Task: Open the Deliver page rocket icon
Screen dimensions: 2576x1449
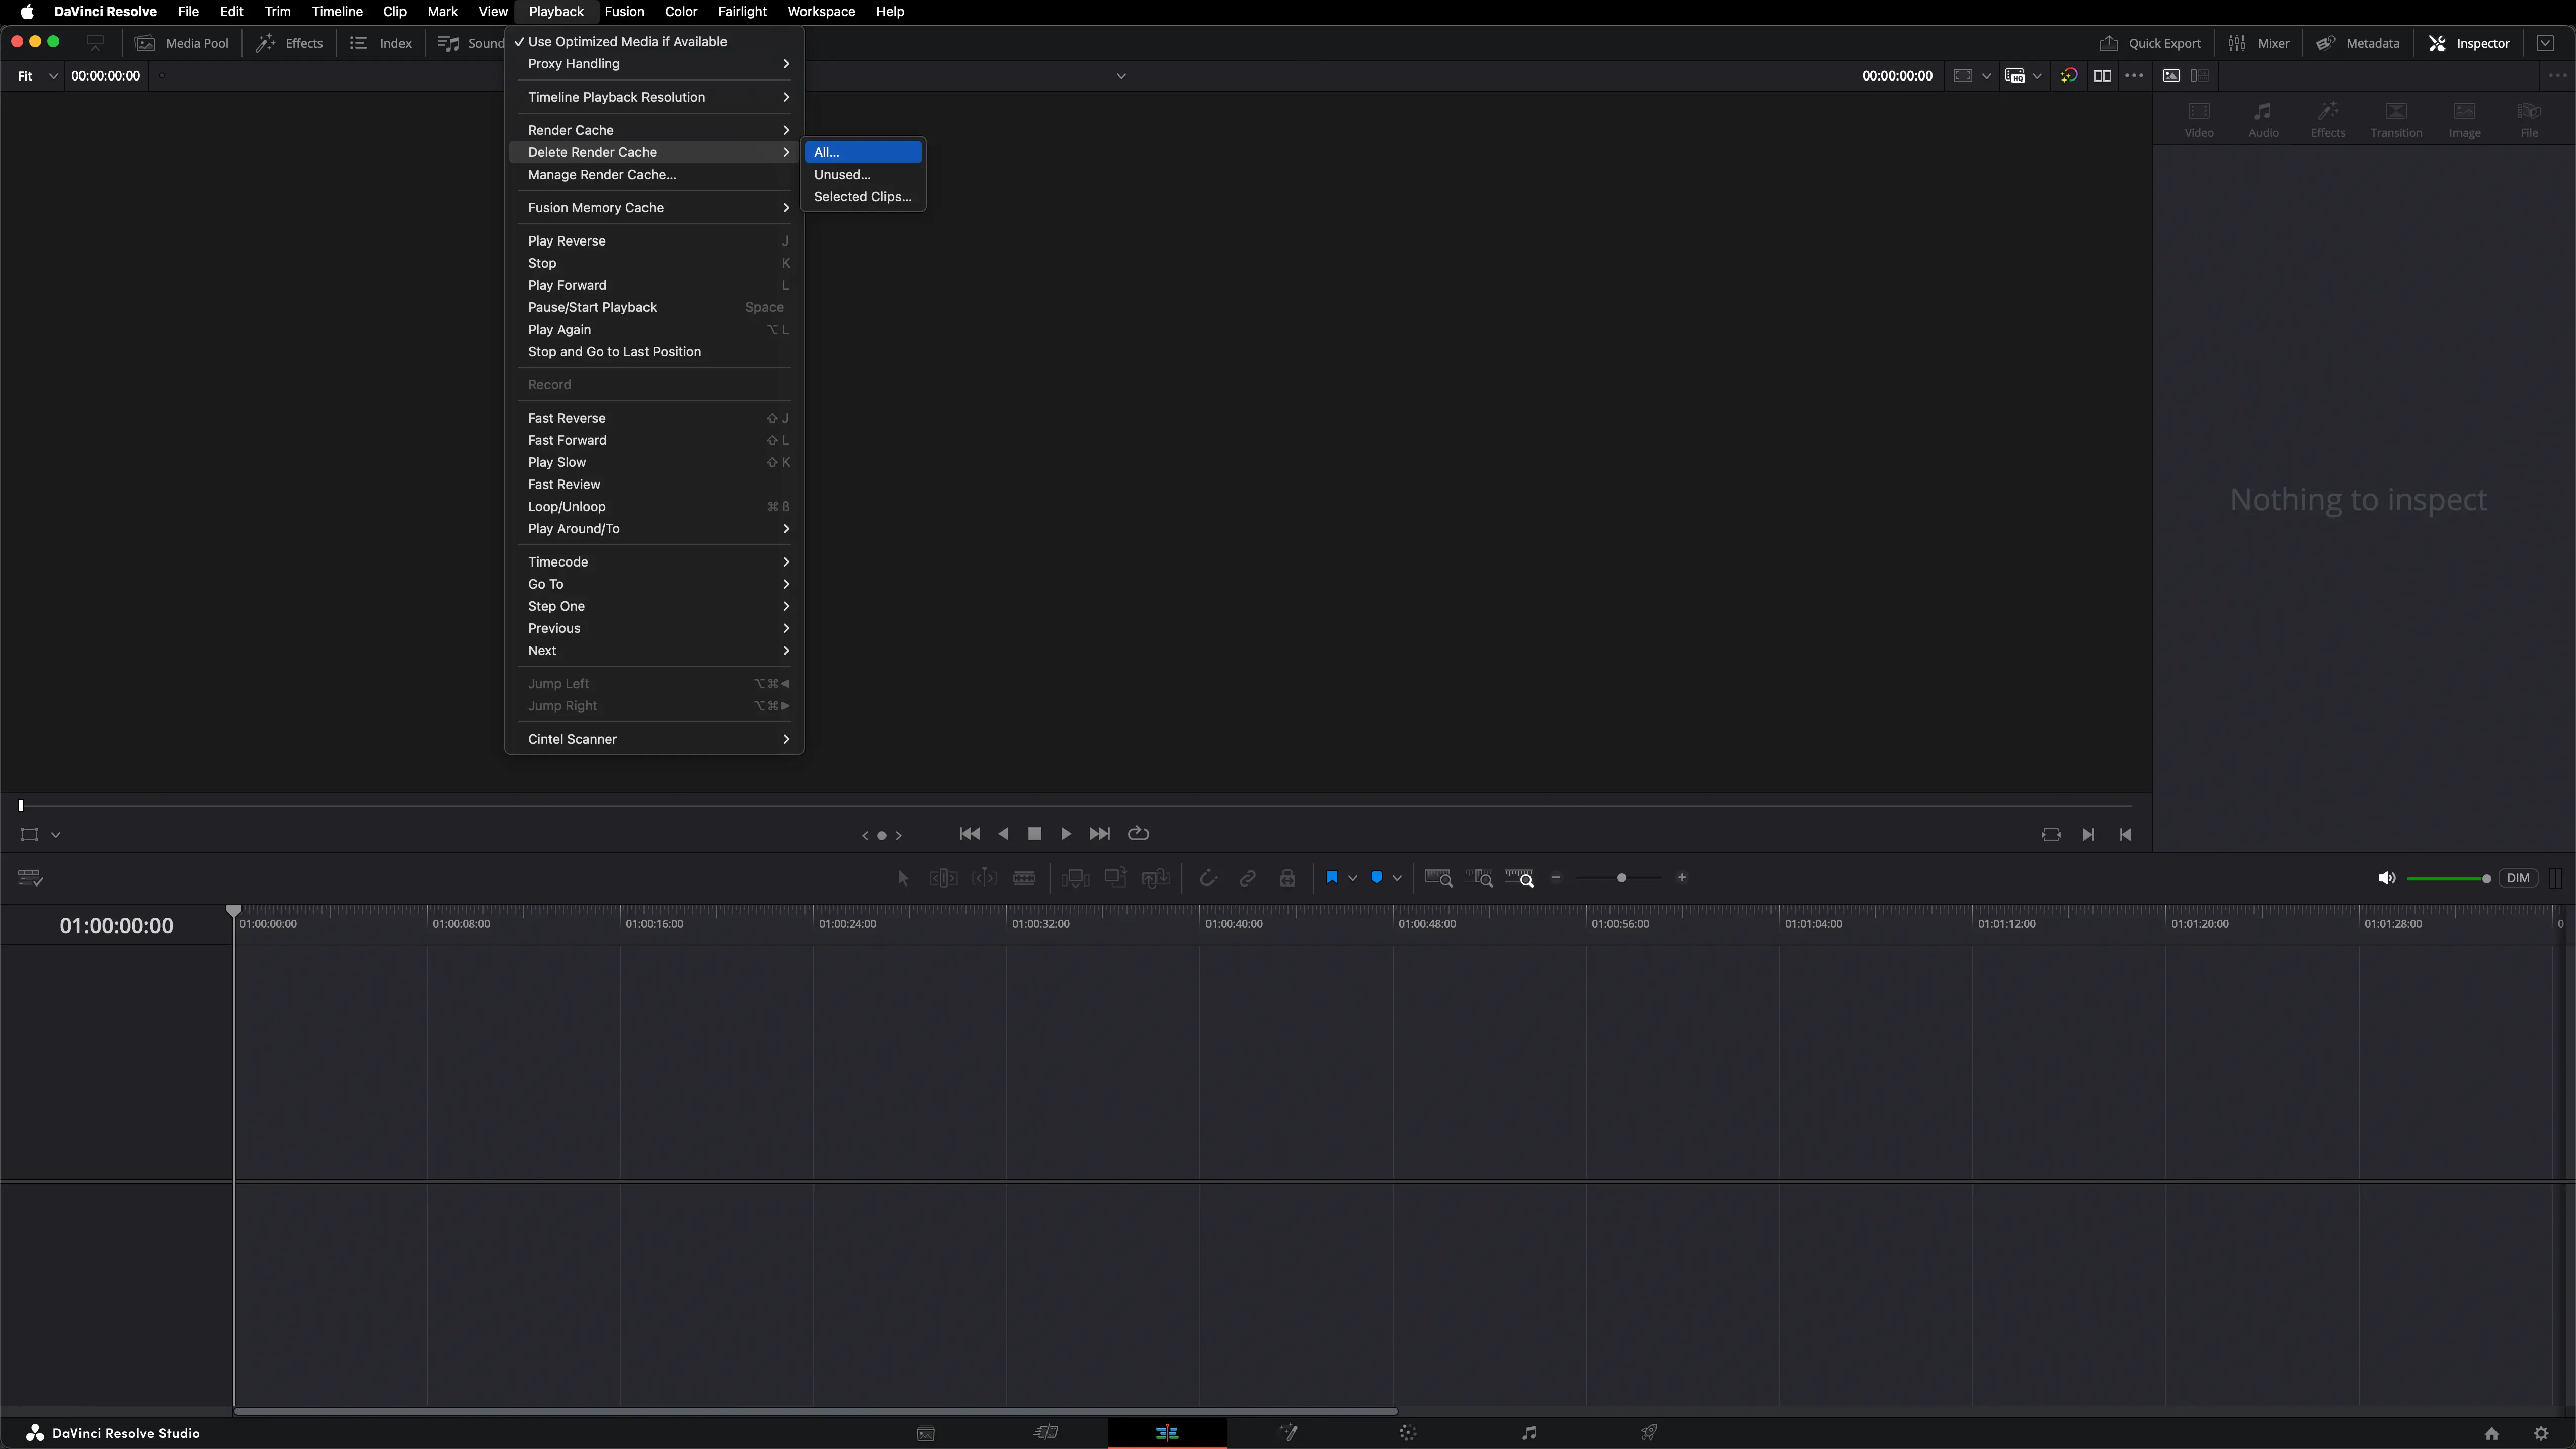Action: [1649, 1432]
